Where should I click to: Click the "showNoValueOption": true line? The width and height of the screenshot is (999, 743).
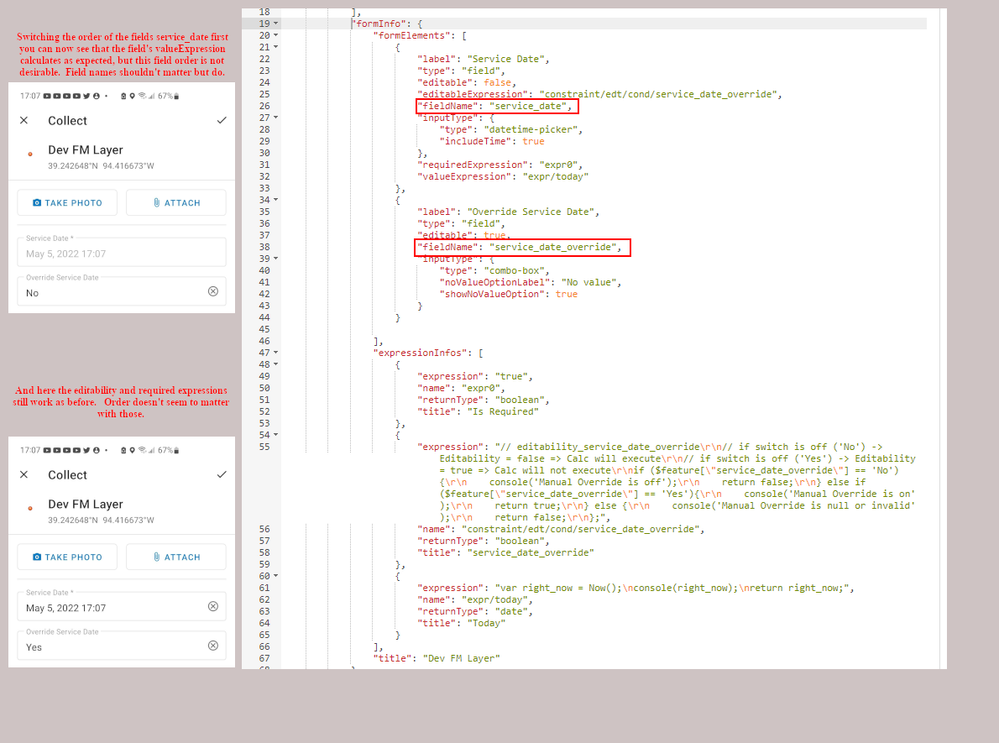(508, 294)
